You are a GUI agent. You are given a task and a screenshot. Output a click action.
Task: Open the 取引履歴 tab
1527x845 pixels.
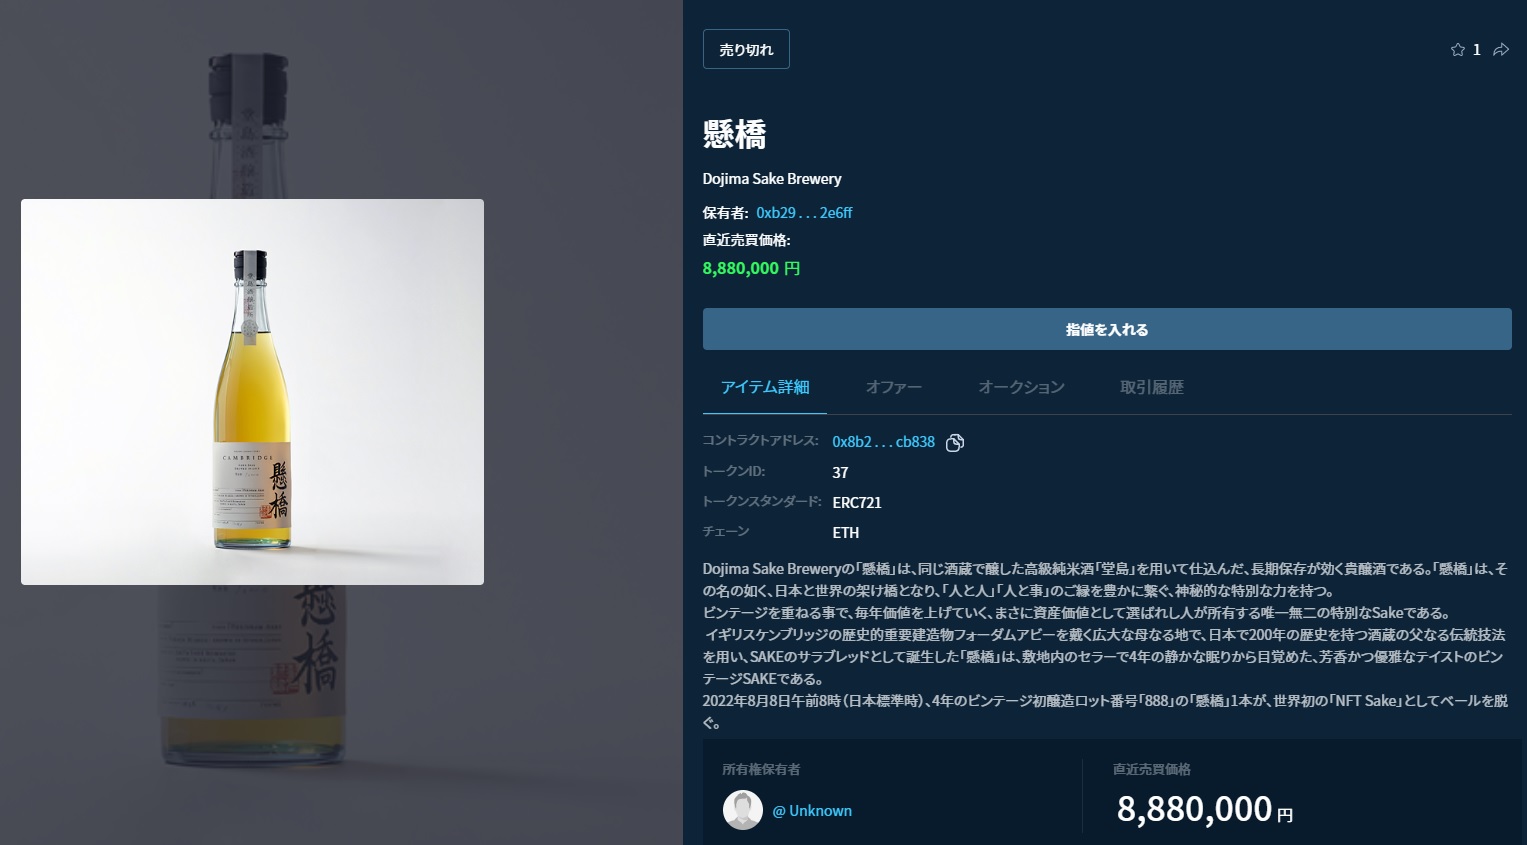pos(1152,387)
